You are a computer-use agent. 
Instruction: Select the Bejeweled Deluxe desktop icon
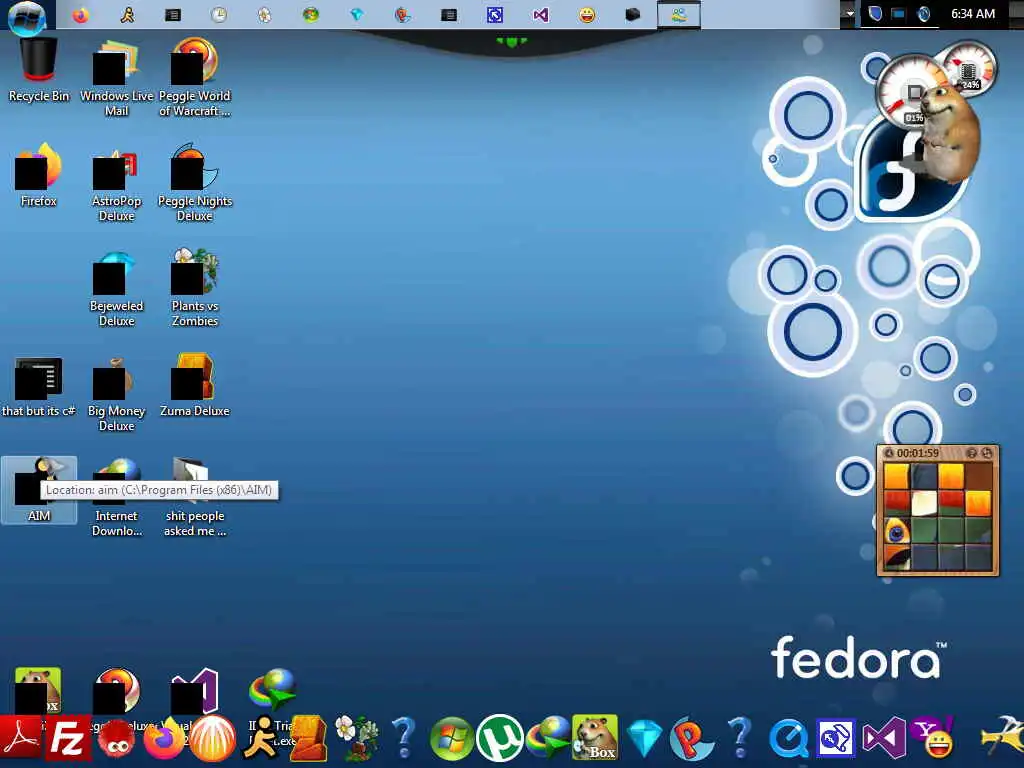tap(116, 287)
